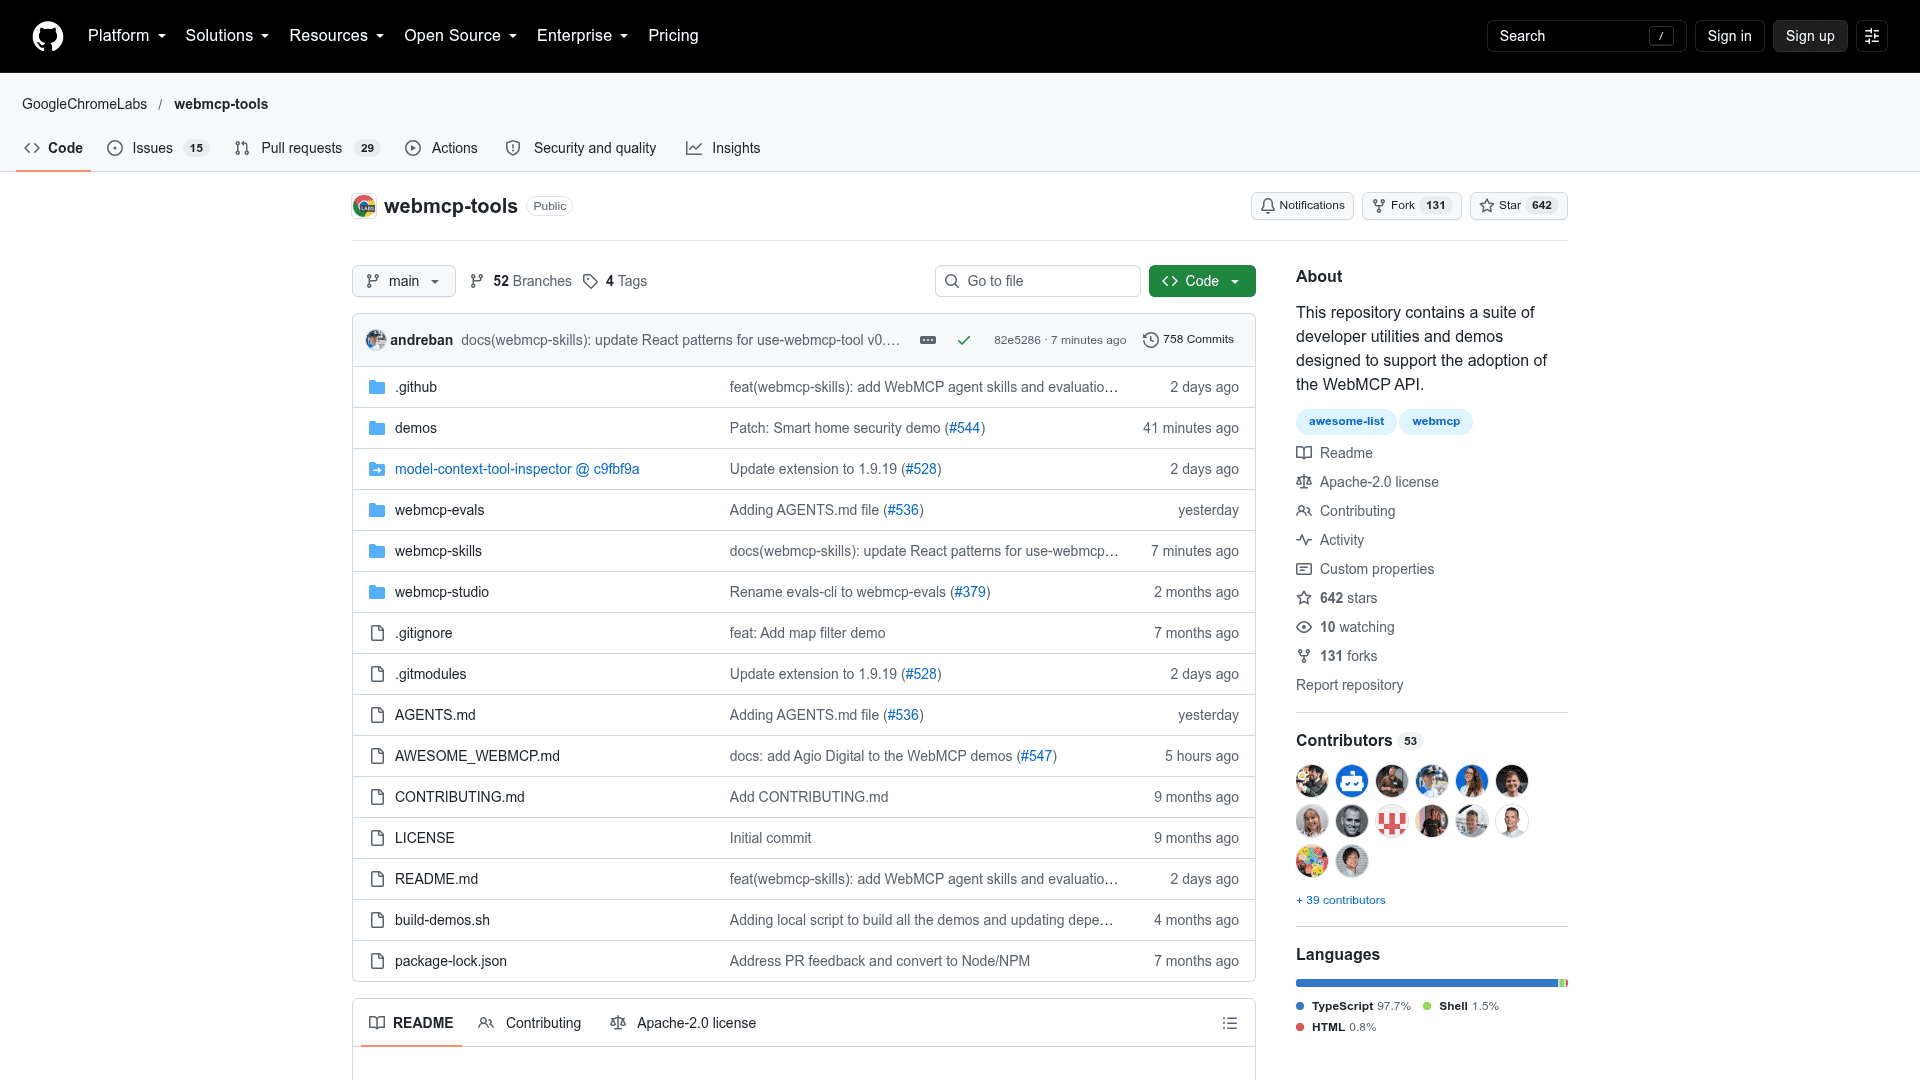Open the webmcp topic tag
This screenshot has width=1920, height=1080.
click(x=1436, y=422)
